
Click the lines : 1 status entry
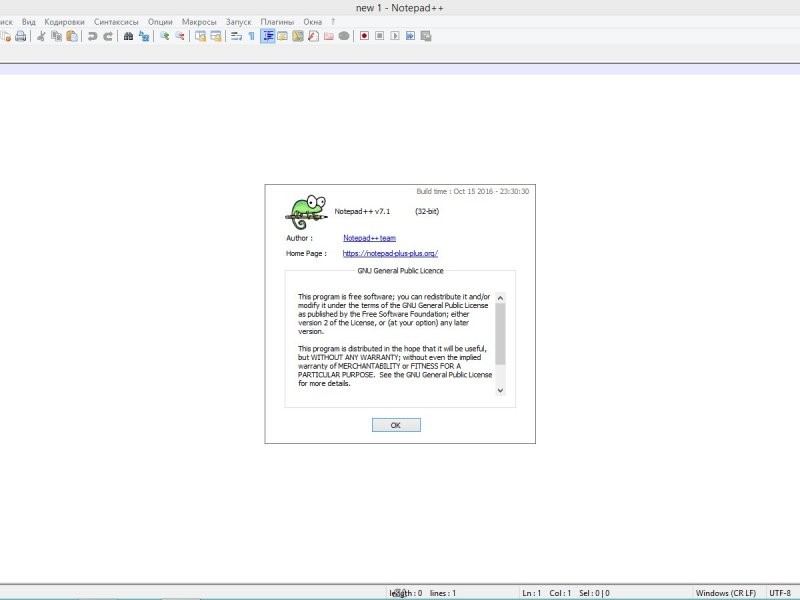(443, 593)
